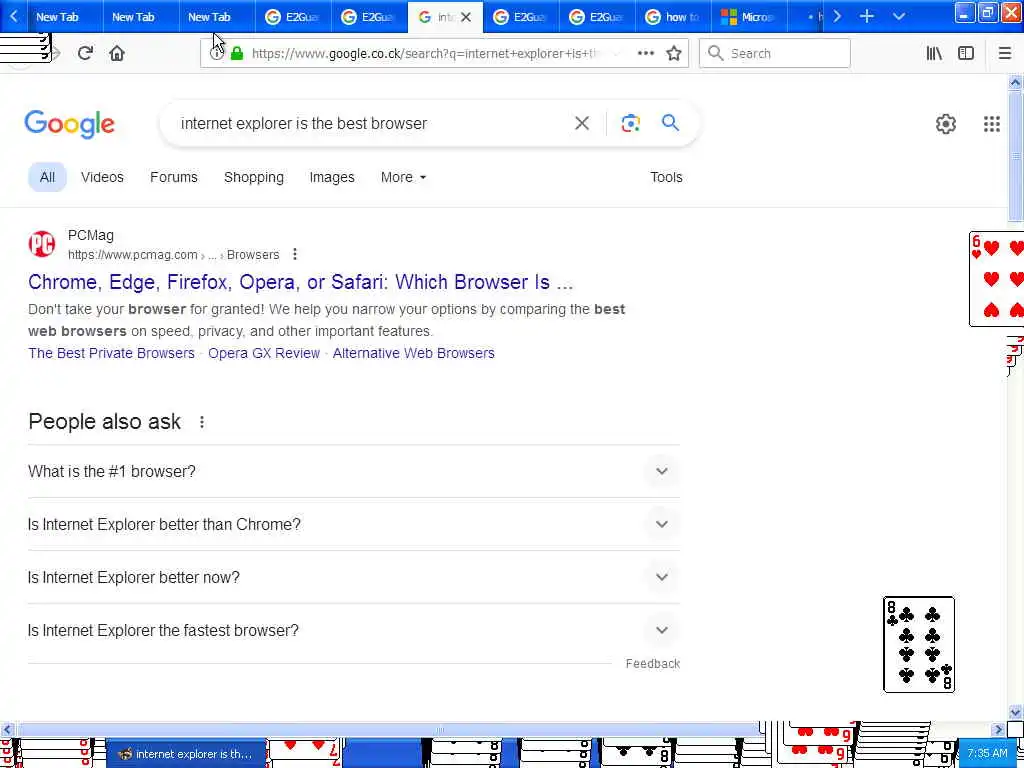Image resolution: width=1024 pixels, height=768 pixels.
Task: Click the taskbar button "internet explorer is th..."
Action: (186, 754)
